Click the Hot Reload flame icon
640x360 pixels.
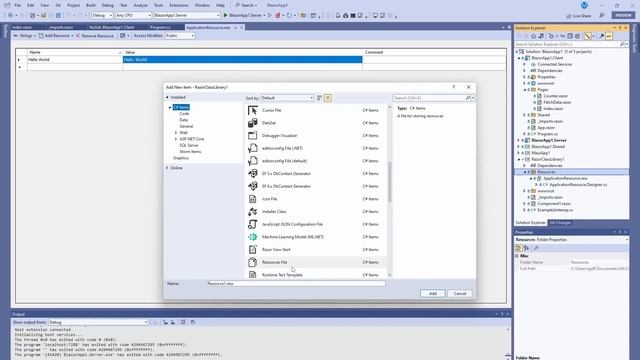[278, 15]
